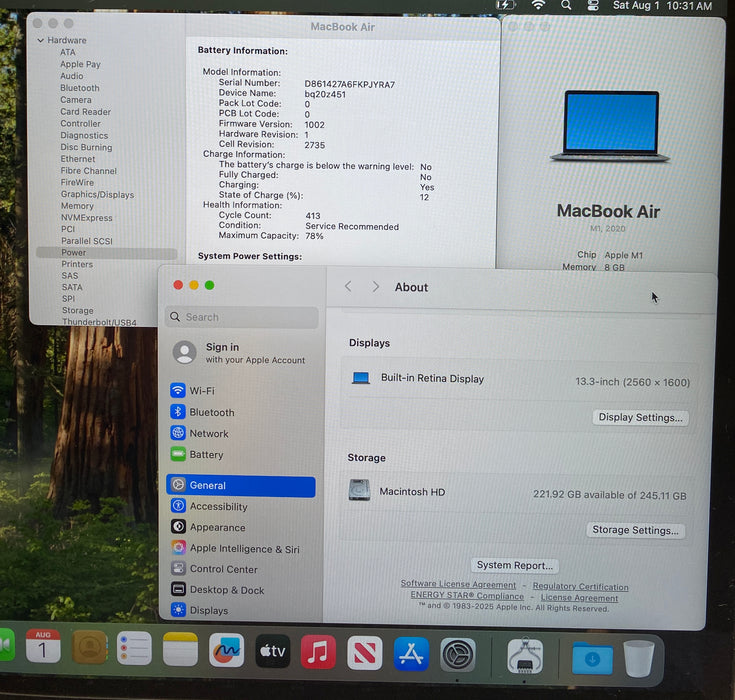Open Wi-Fi settings in sidebar
Image resolution: width=735 pixels, height=700 pixels.
(x=193, y=390)
